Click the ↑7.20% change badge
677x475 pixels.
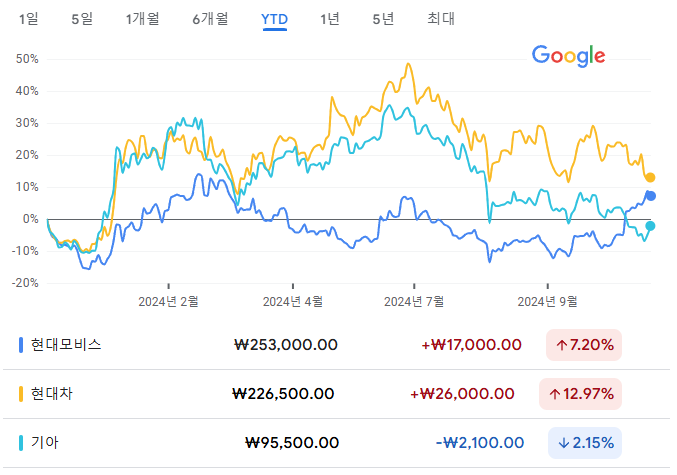point(584,345)
